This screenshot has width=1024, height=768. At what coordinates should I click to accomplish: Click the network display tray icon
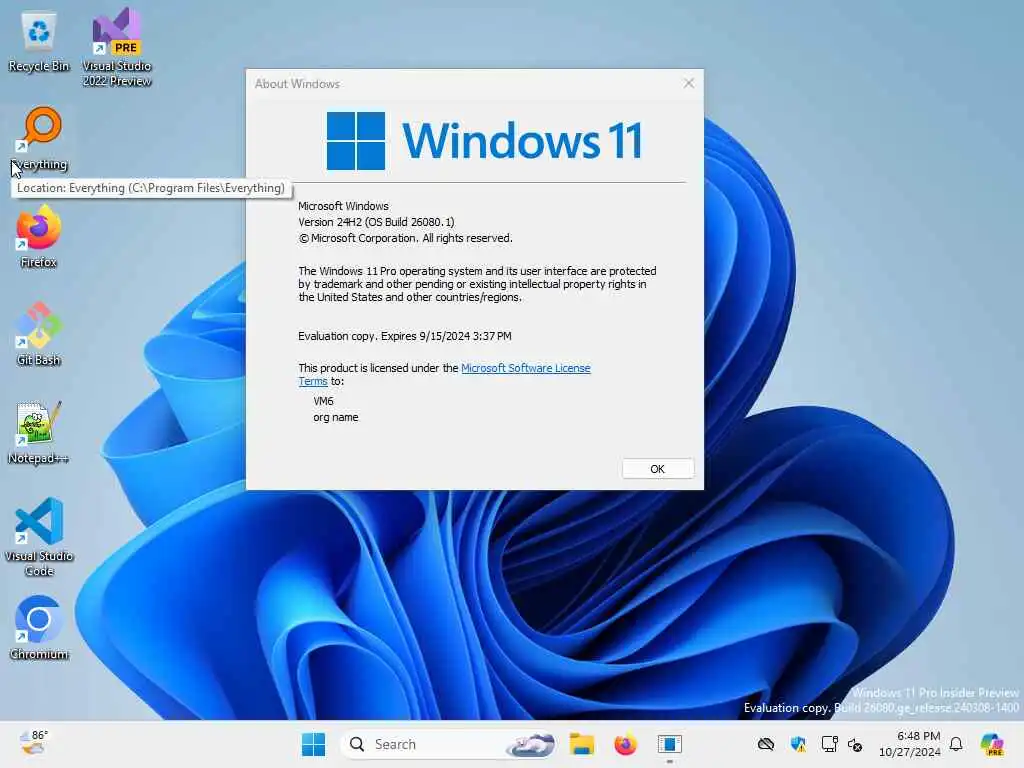[829, 744]
